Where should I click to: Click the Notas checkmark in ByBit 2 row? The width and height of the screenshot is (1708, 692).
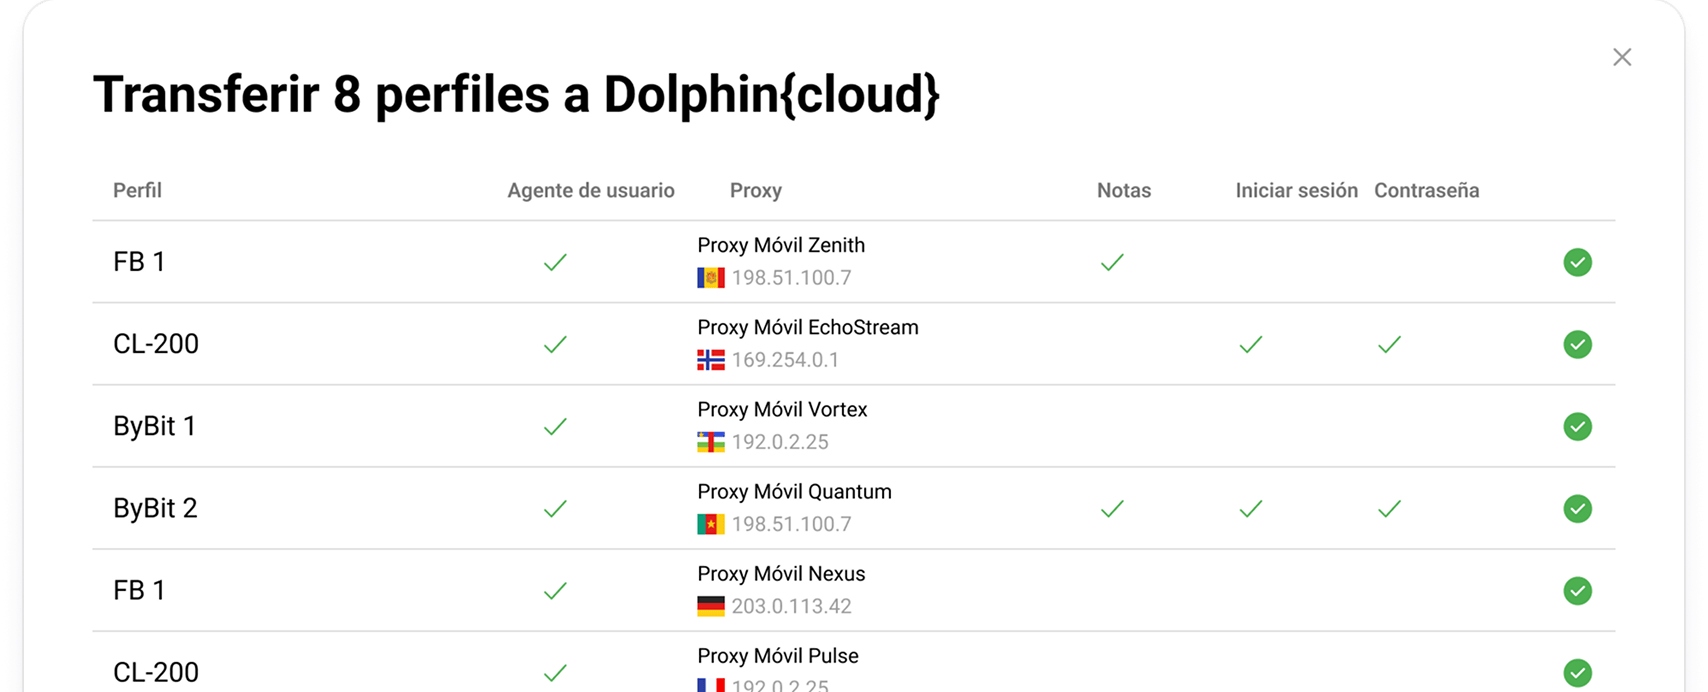1112,509
